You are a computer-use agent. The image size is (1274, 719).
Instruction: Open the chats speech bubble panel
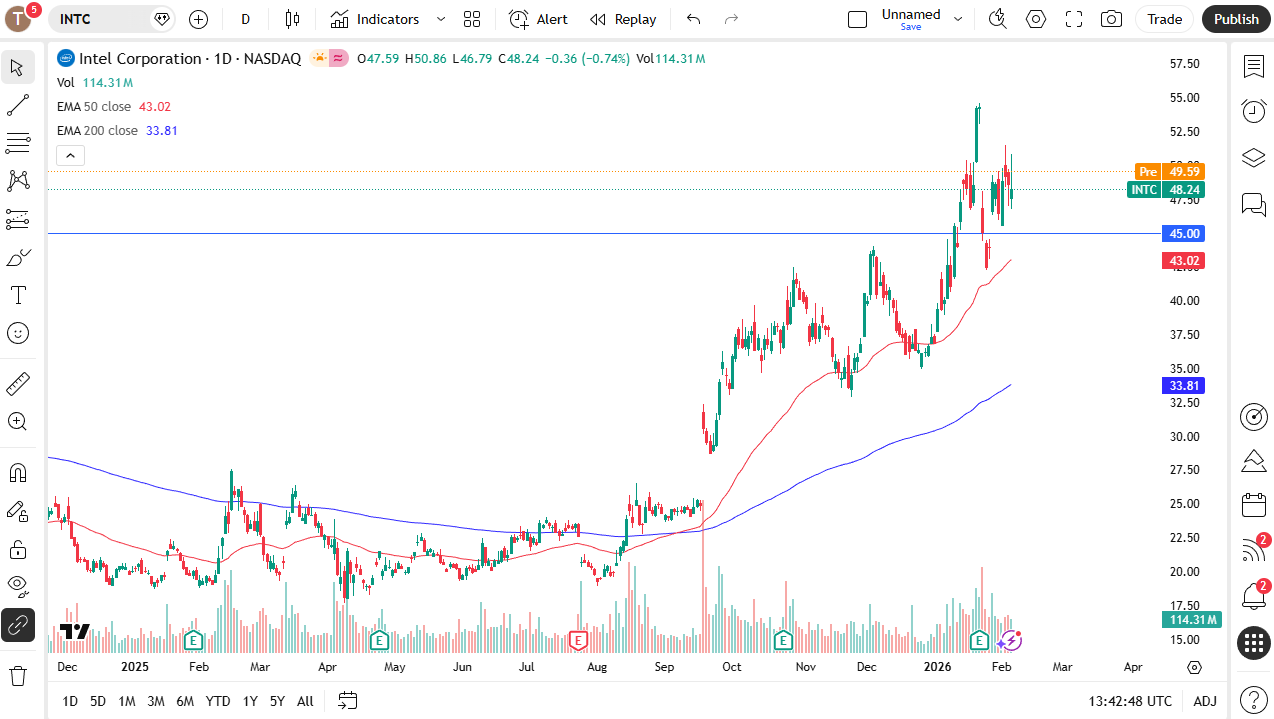[x=1254, y=205]
